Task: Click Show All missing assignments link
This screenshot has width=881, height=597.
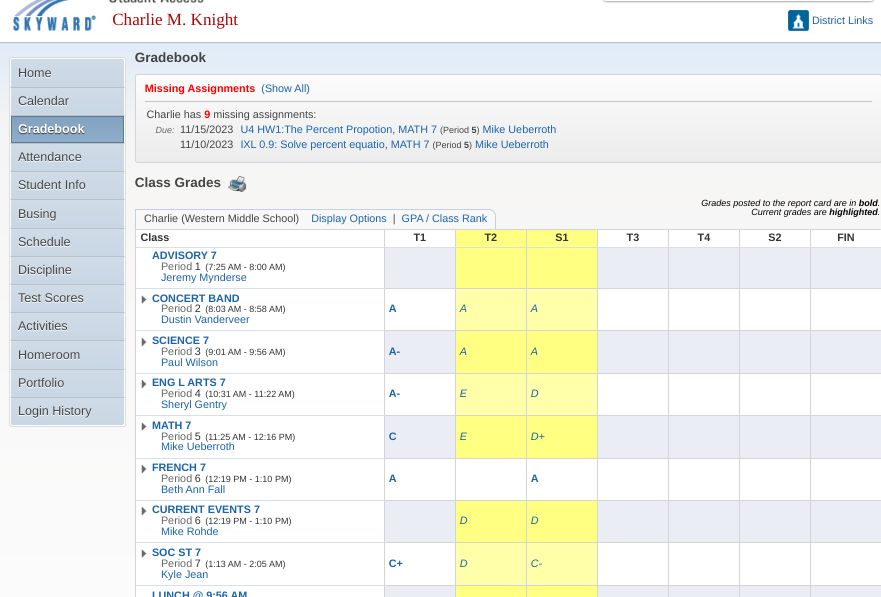Action: (x=285, y=89)
